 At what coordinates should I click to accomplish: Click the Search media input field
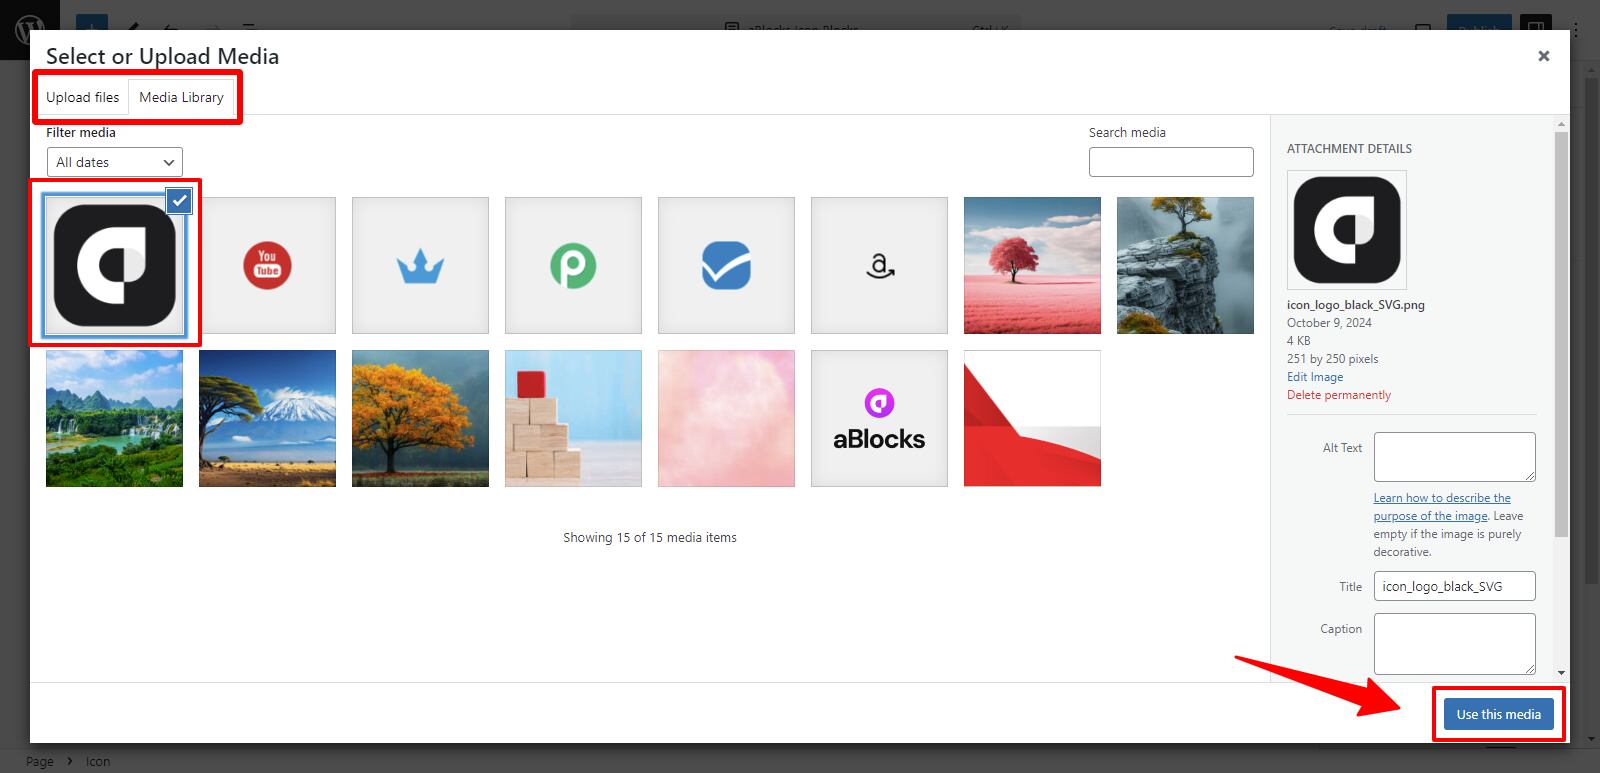[x=1171, y=162]
